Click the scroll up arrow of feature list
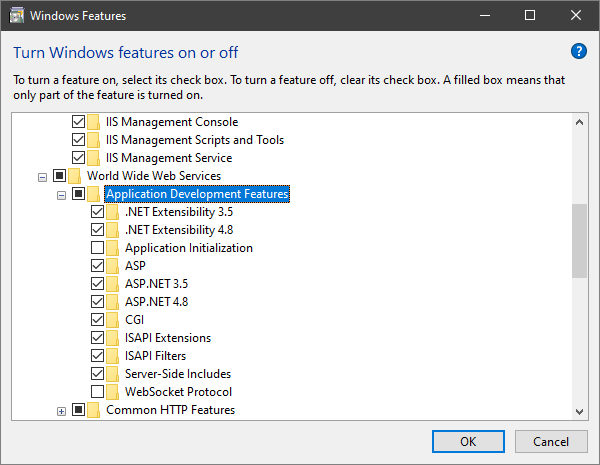The image size is (600, 465). [x=579, y=122]
